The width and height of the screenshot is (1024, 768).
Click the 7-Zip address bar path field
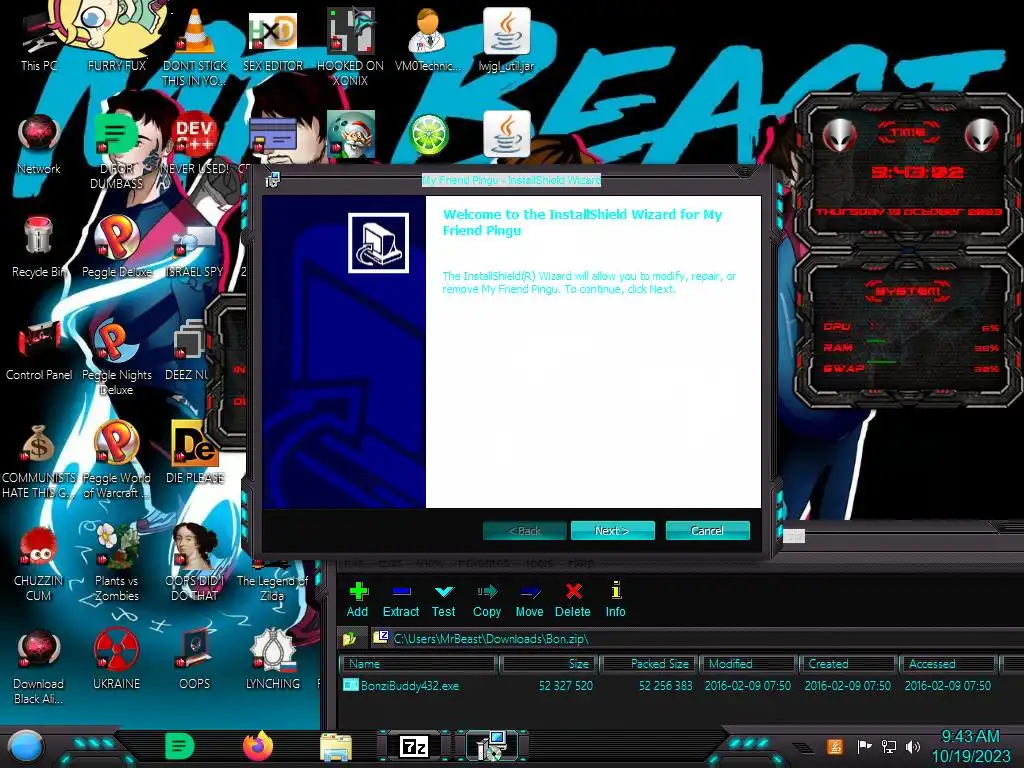click(x=696, y=638)
